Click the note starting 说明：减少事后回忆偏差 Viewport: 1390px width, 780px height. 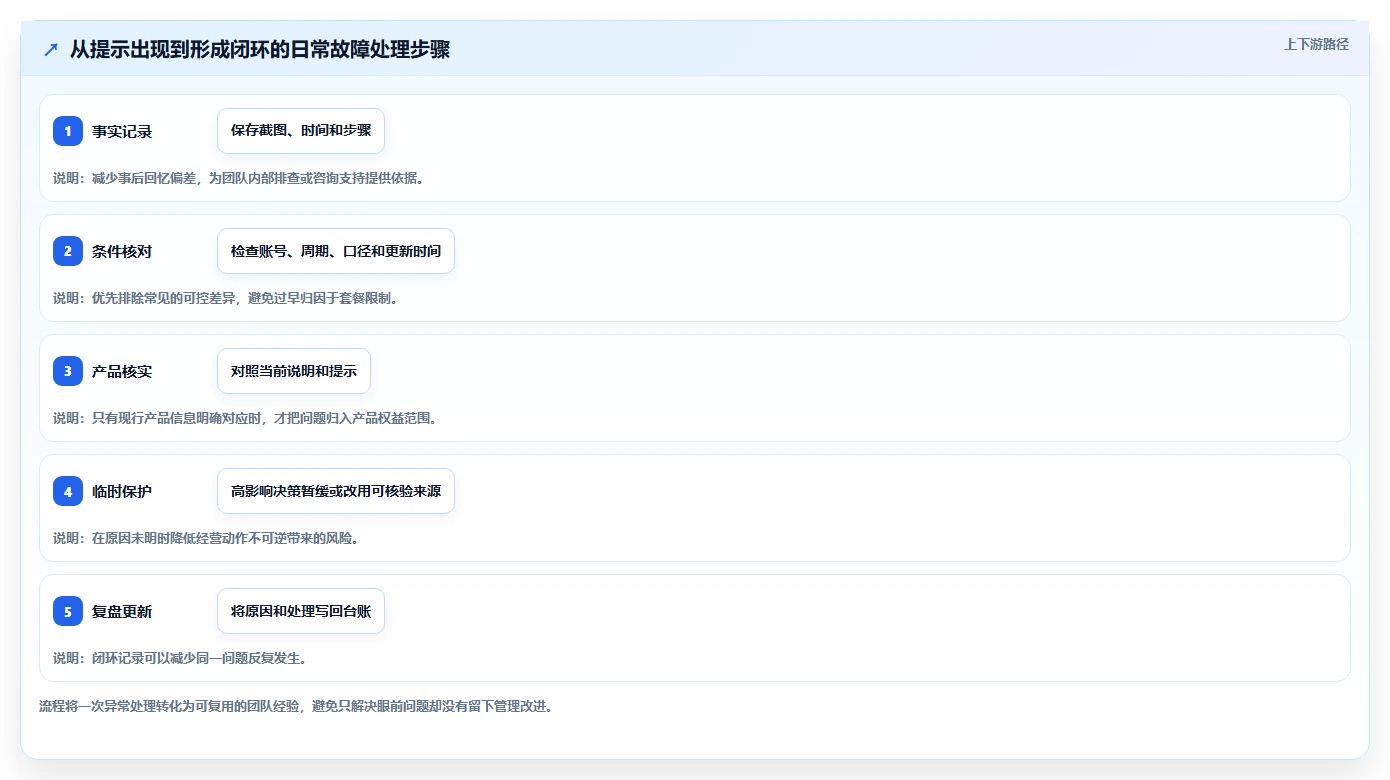(x=238, y=178)
